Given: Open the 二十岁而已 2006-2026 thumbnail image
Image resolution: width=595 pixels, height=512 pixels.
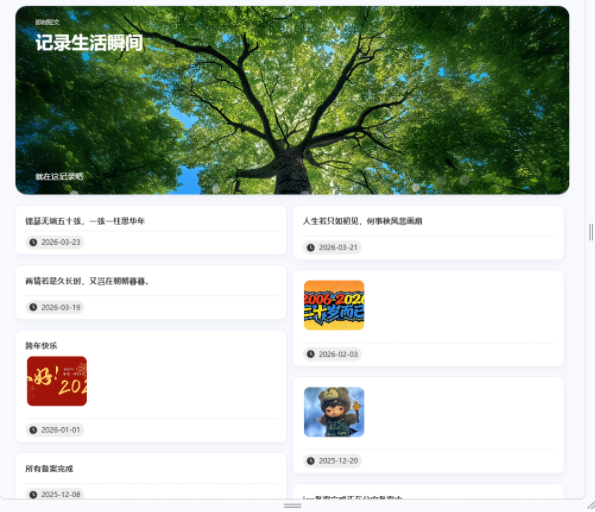Looking at the screenshot, I should tap(334, 305).
